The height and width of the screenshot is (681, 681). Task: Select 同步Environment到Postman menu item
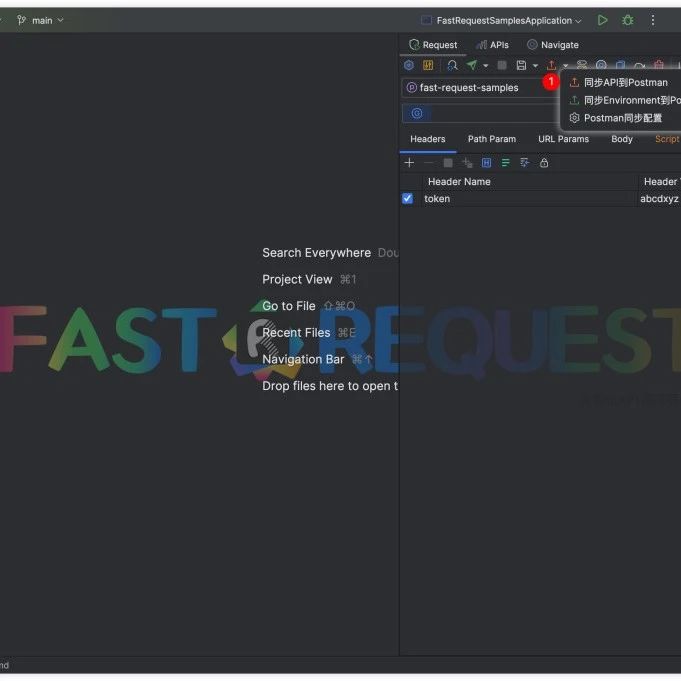pyautogui.click(x=622, y=100)
